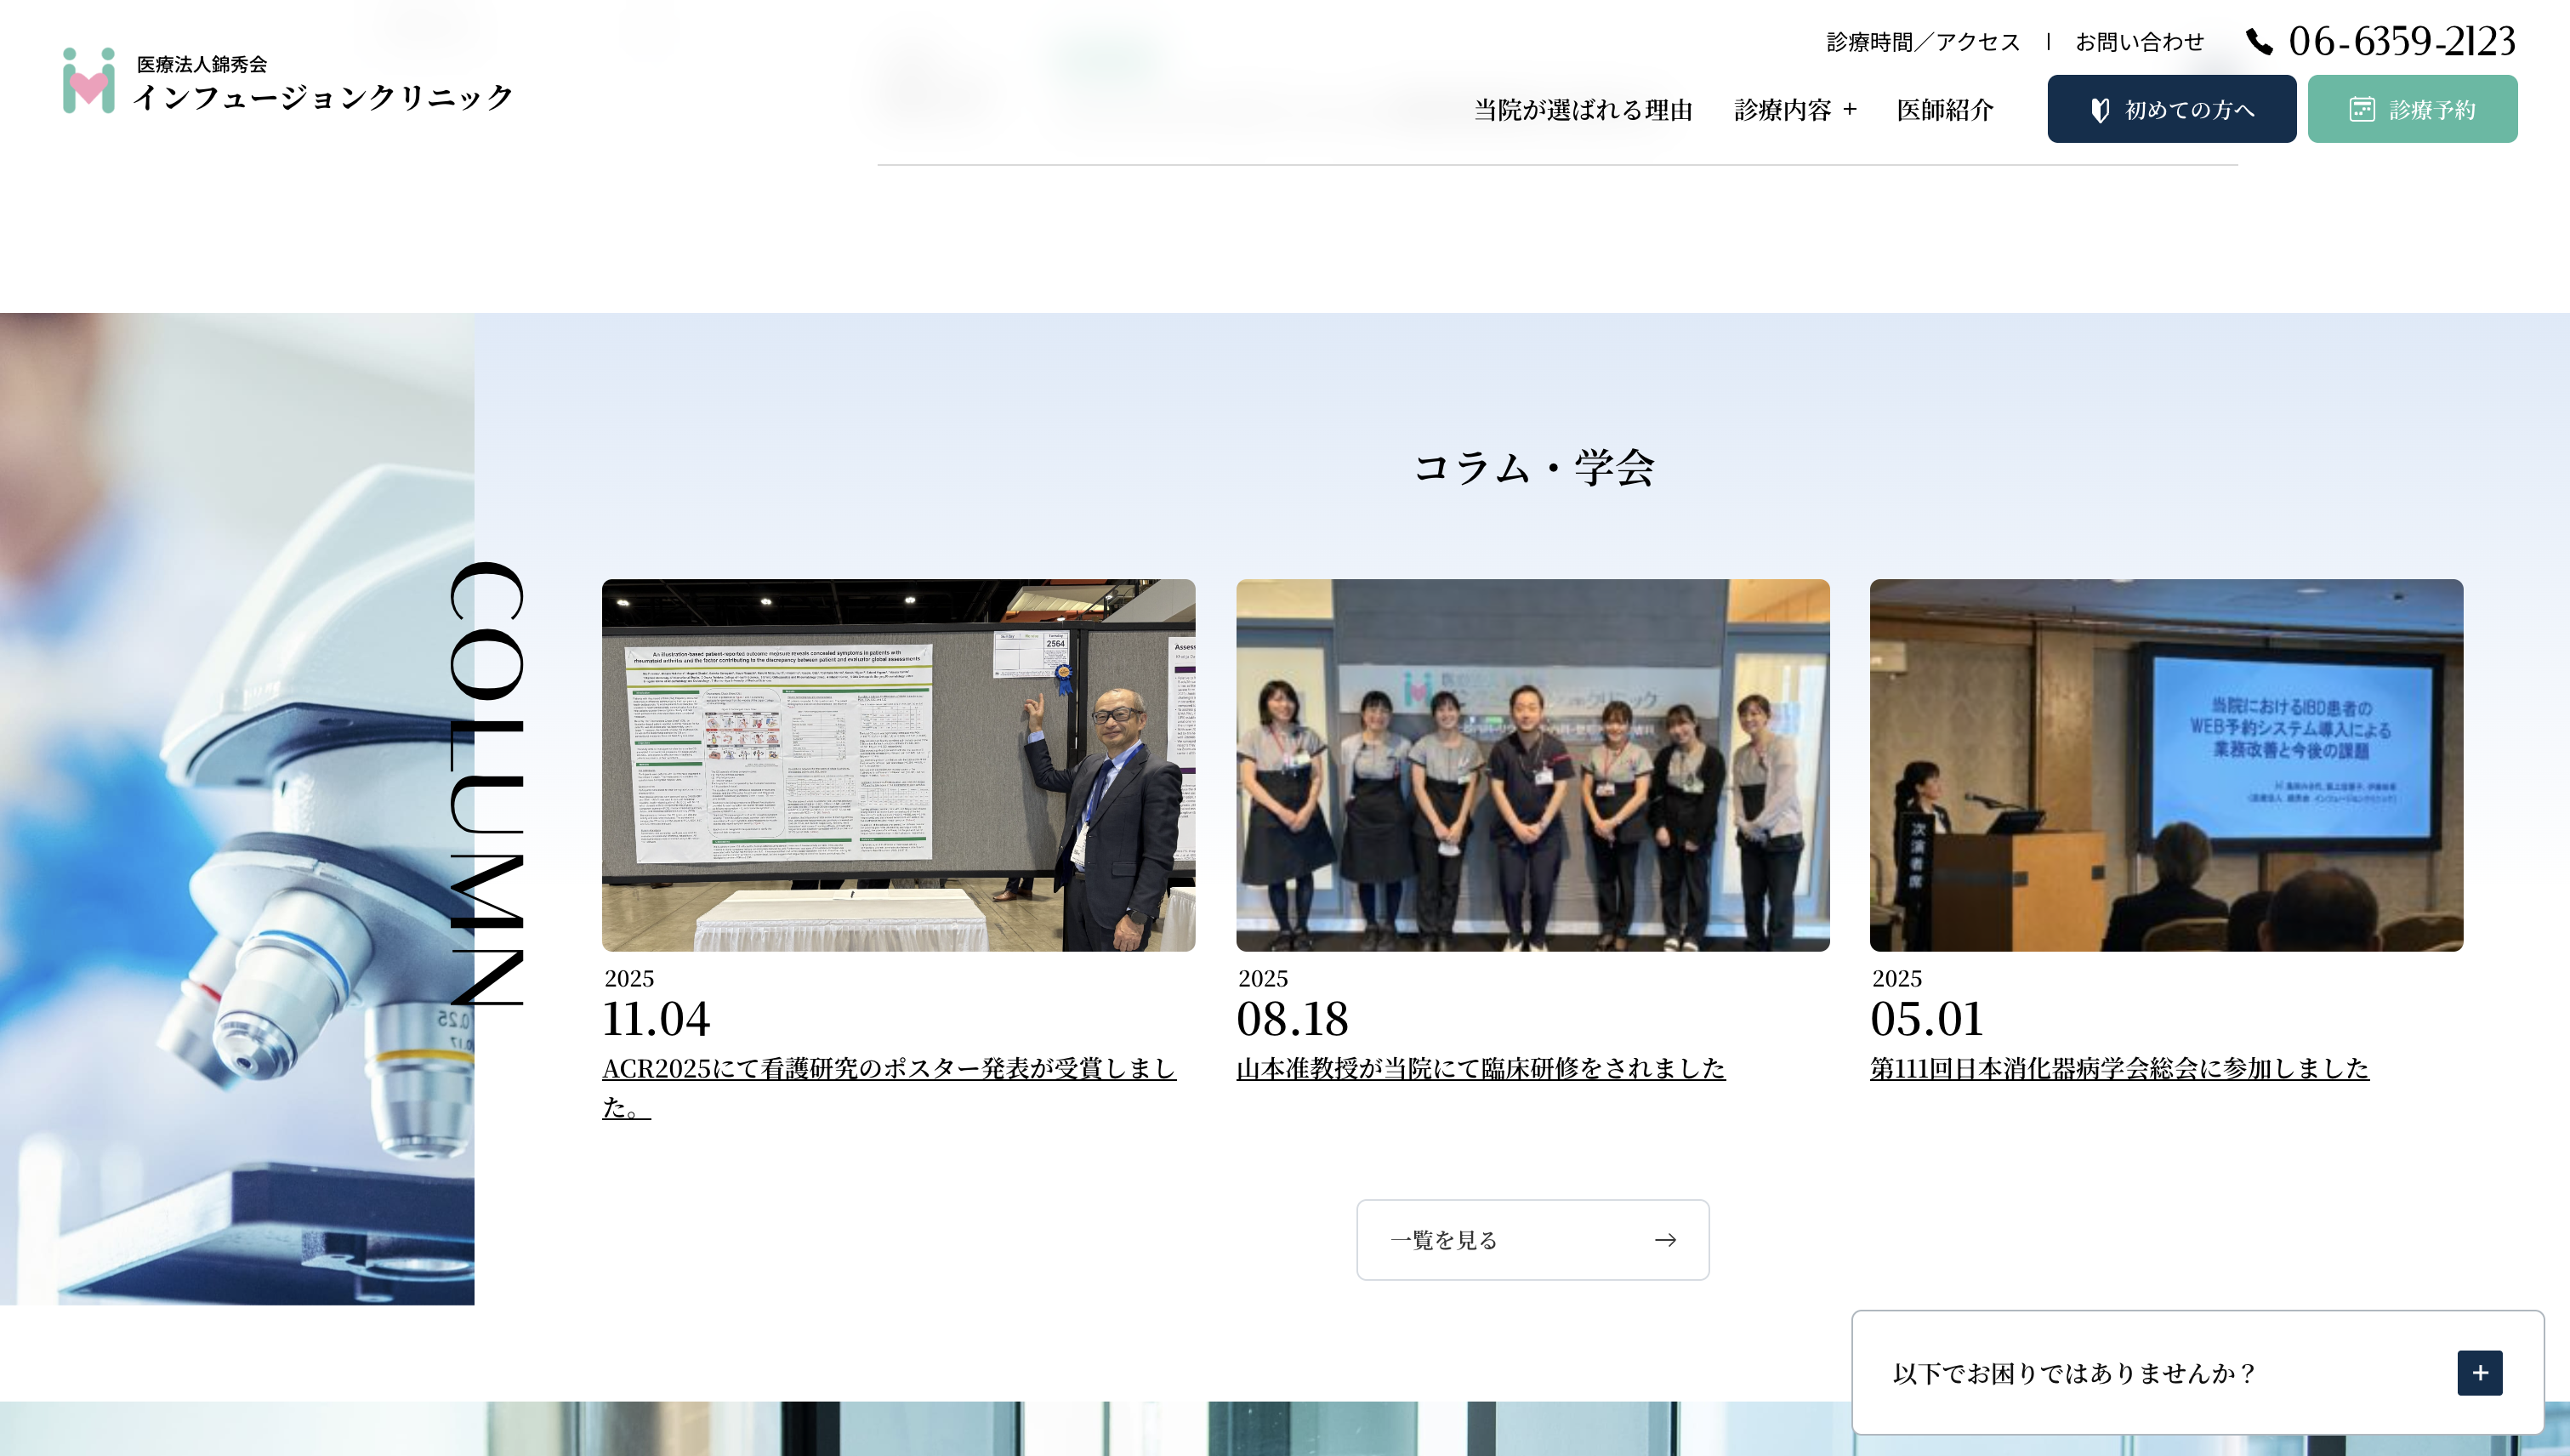
Task: Open 第111回日本消化器病学会総会 article link
Action: [2118, 1069]
